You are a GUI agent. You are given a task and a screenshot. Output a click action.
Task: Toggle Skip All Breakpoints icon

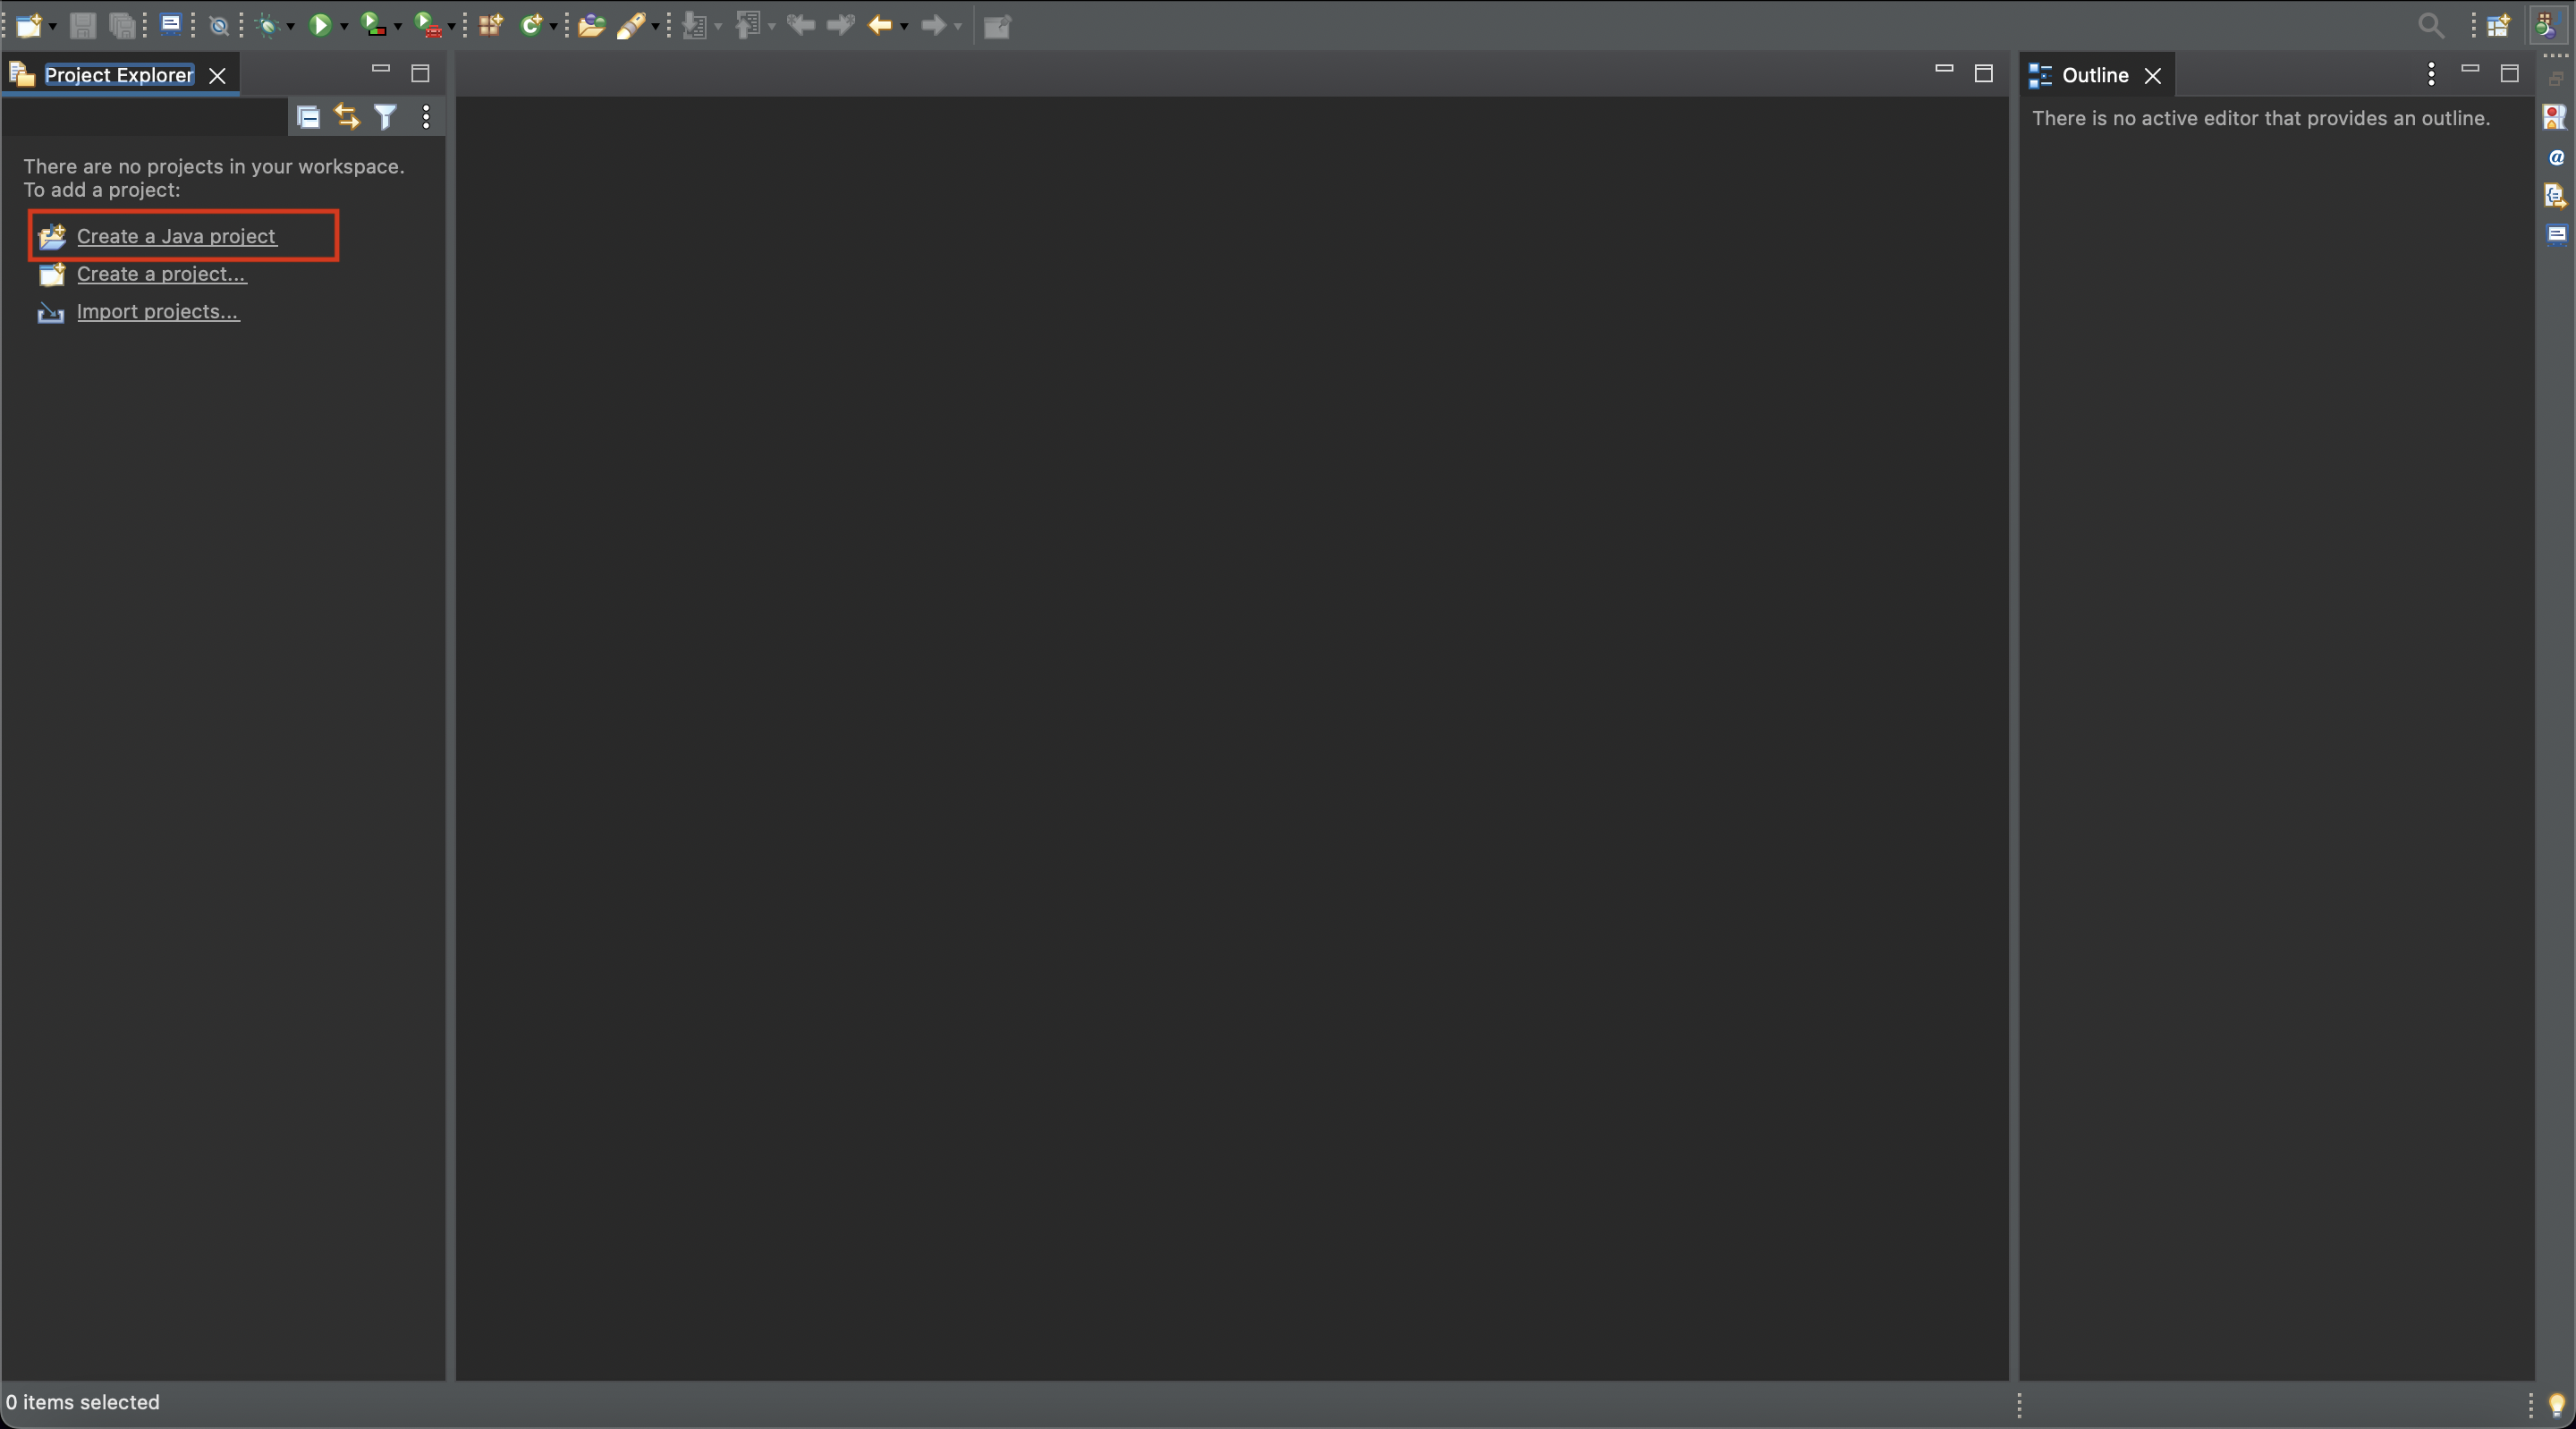pos(219,26)
